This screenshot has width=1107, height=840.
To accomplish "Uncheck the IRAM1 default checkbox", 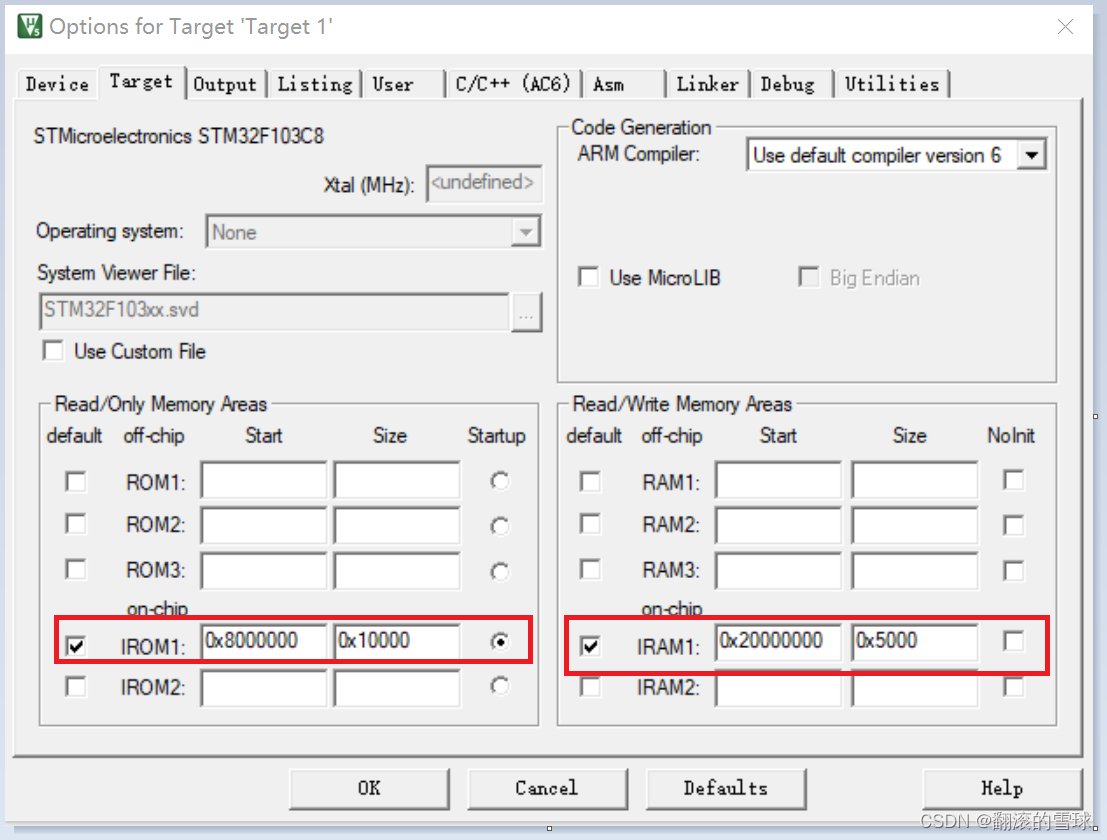I will tap(590, 645).
